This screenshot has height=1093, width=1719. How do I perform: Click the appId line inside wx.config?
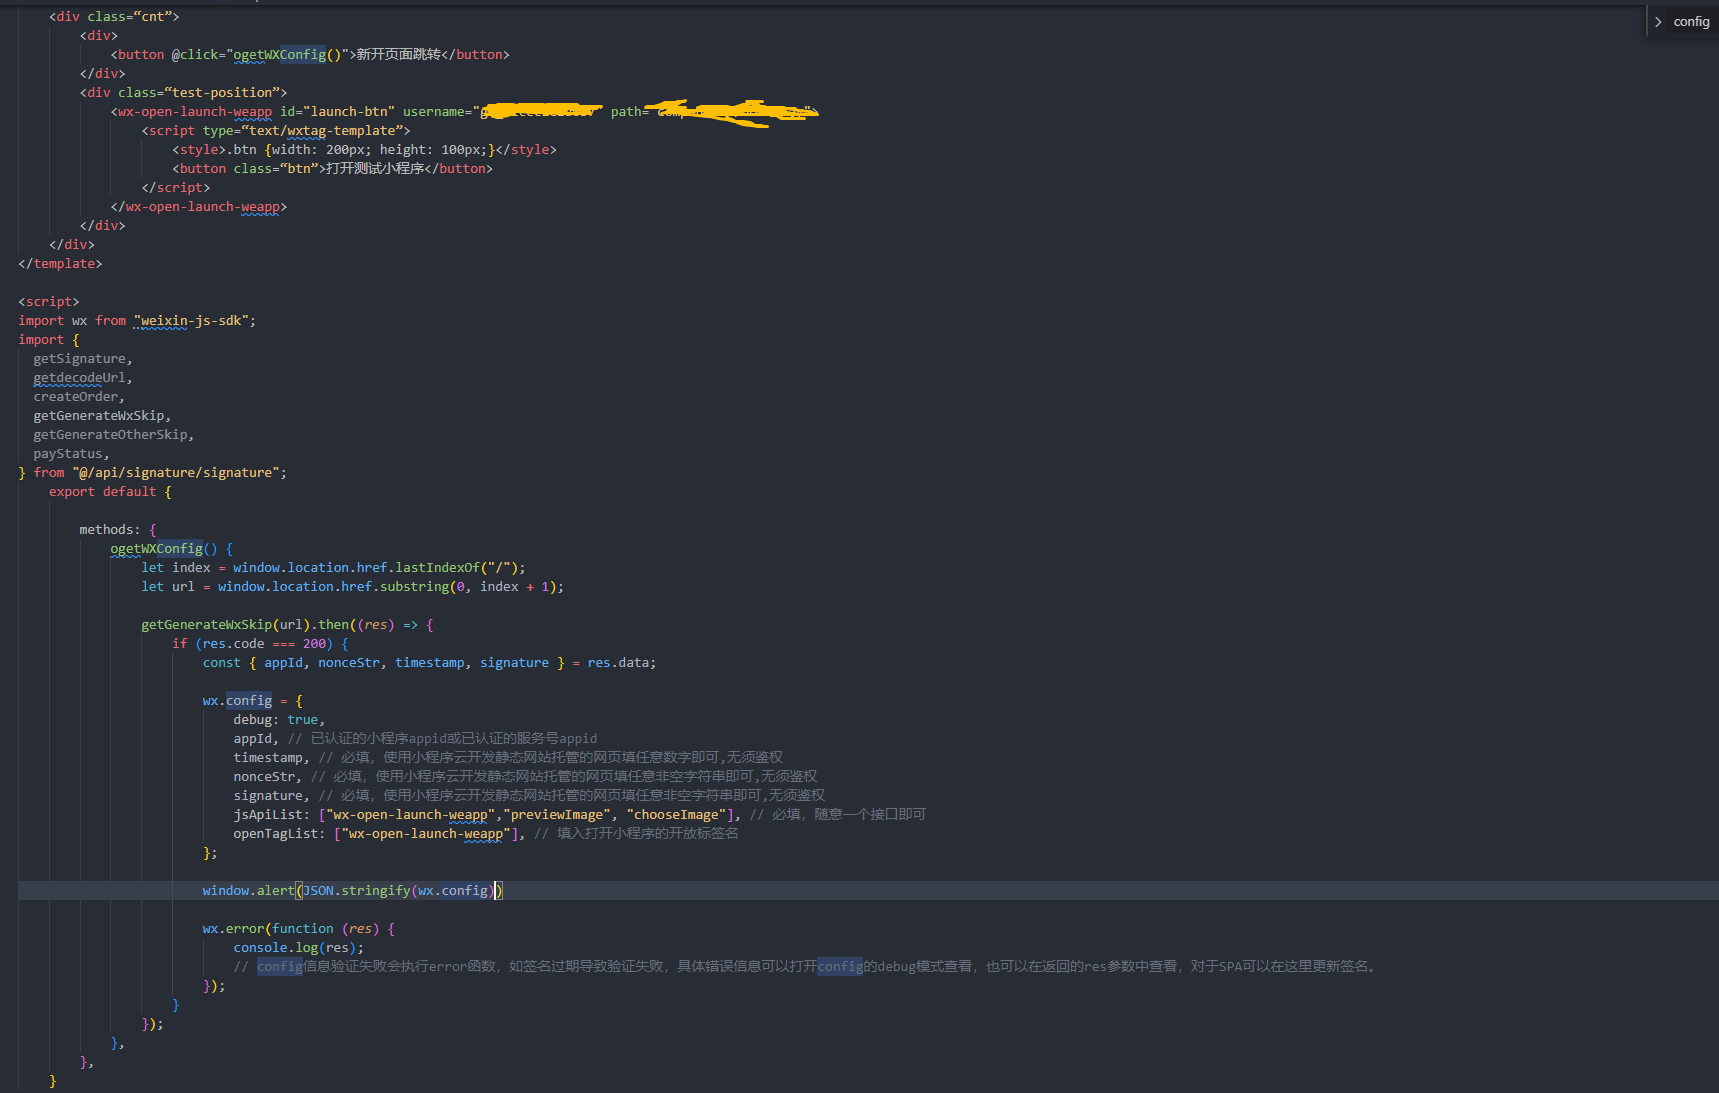point(416,739)
